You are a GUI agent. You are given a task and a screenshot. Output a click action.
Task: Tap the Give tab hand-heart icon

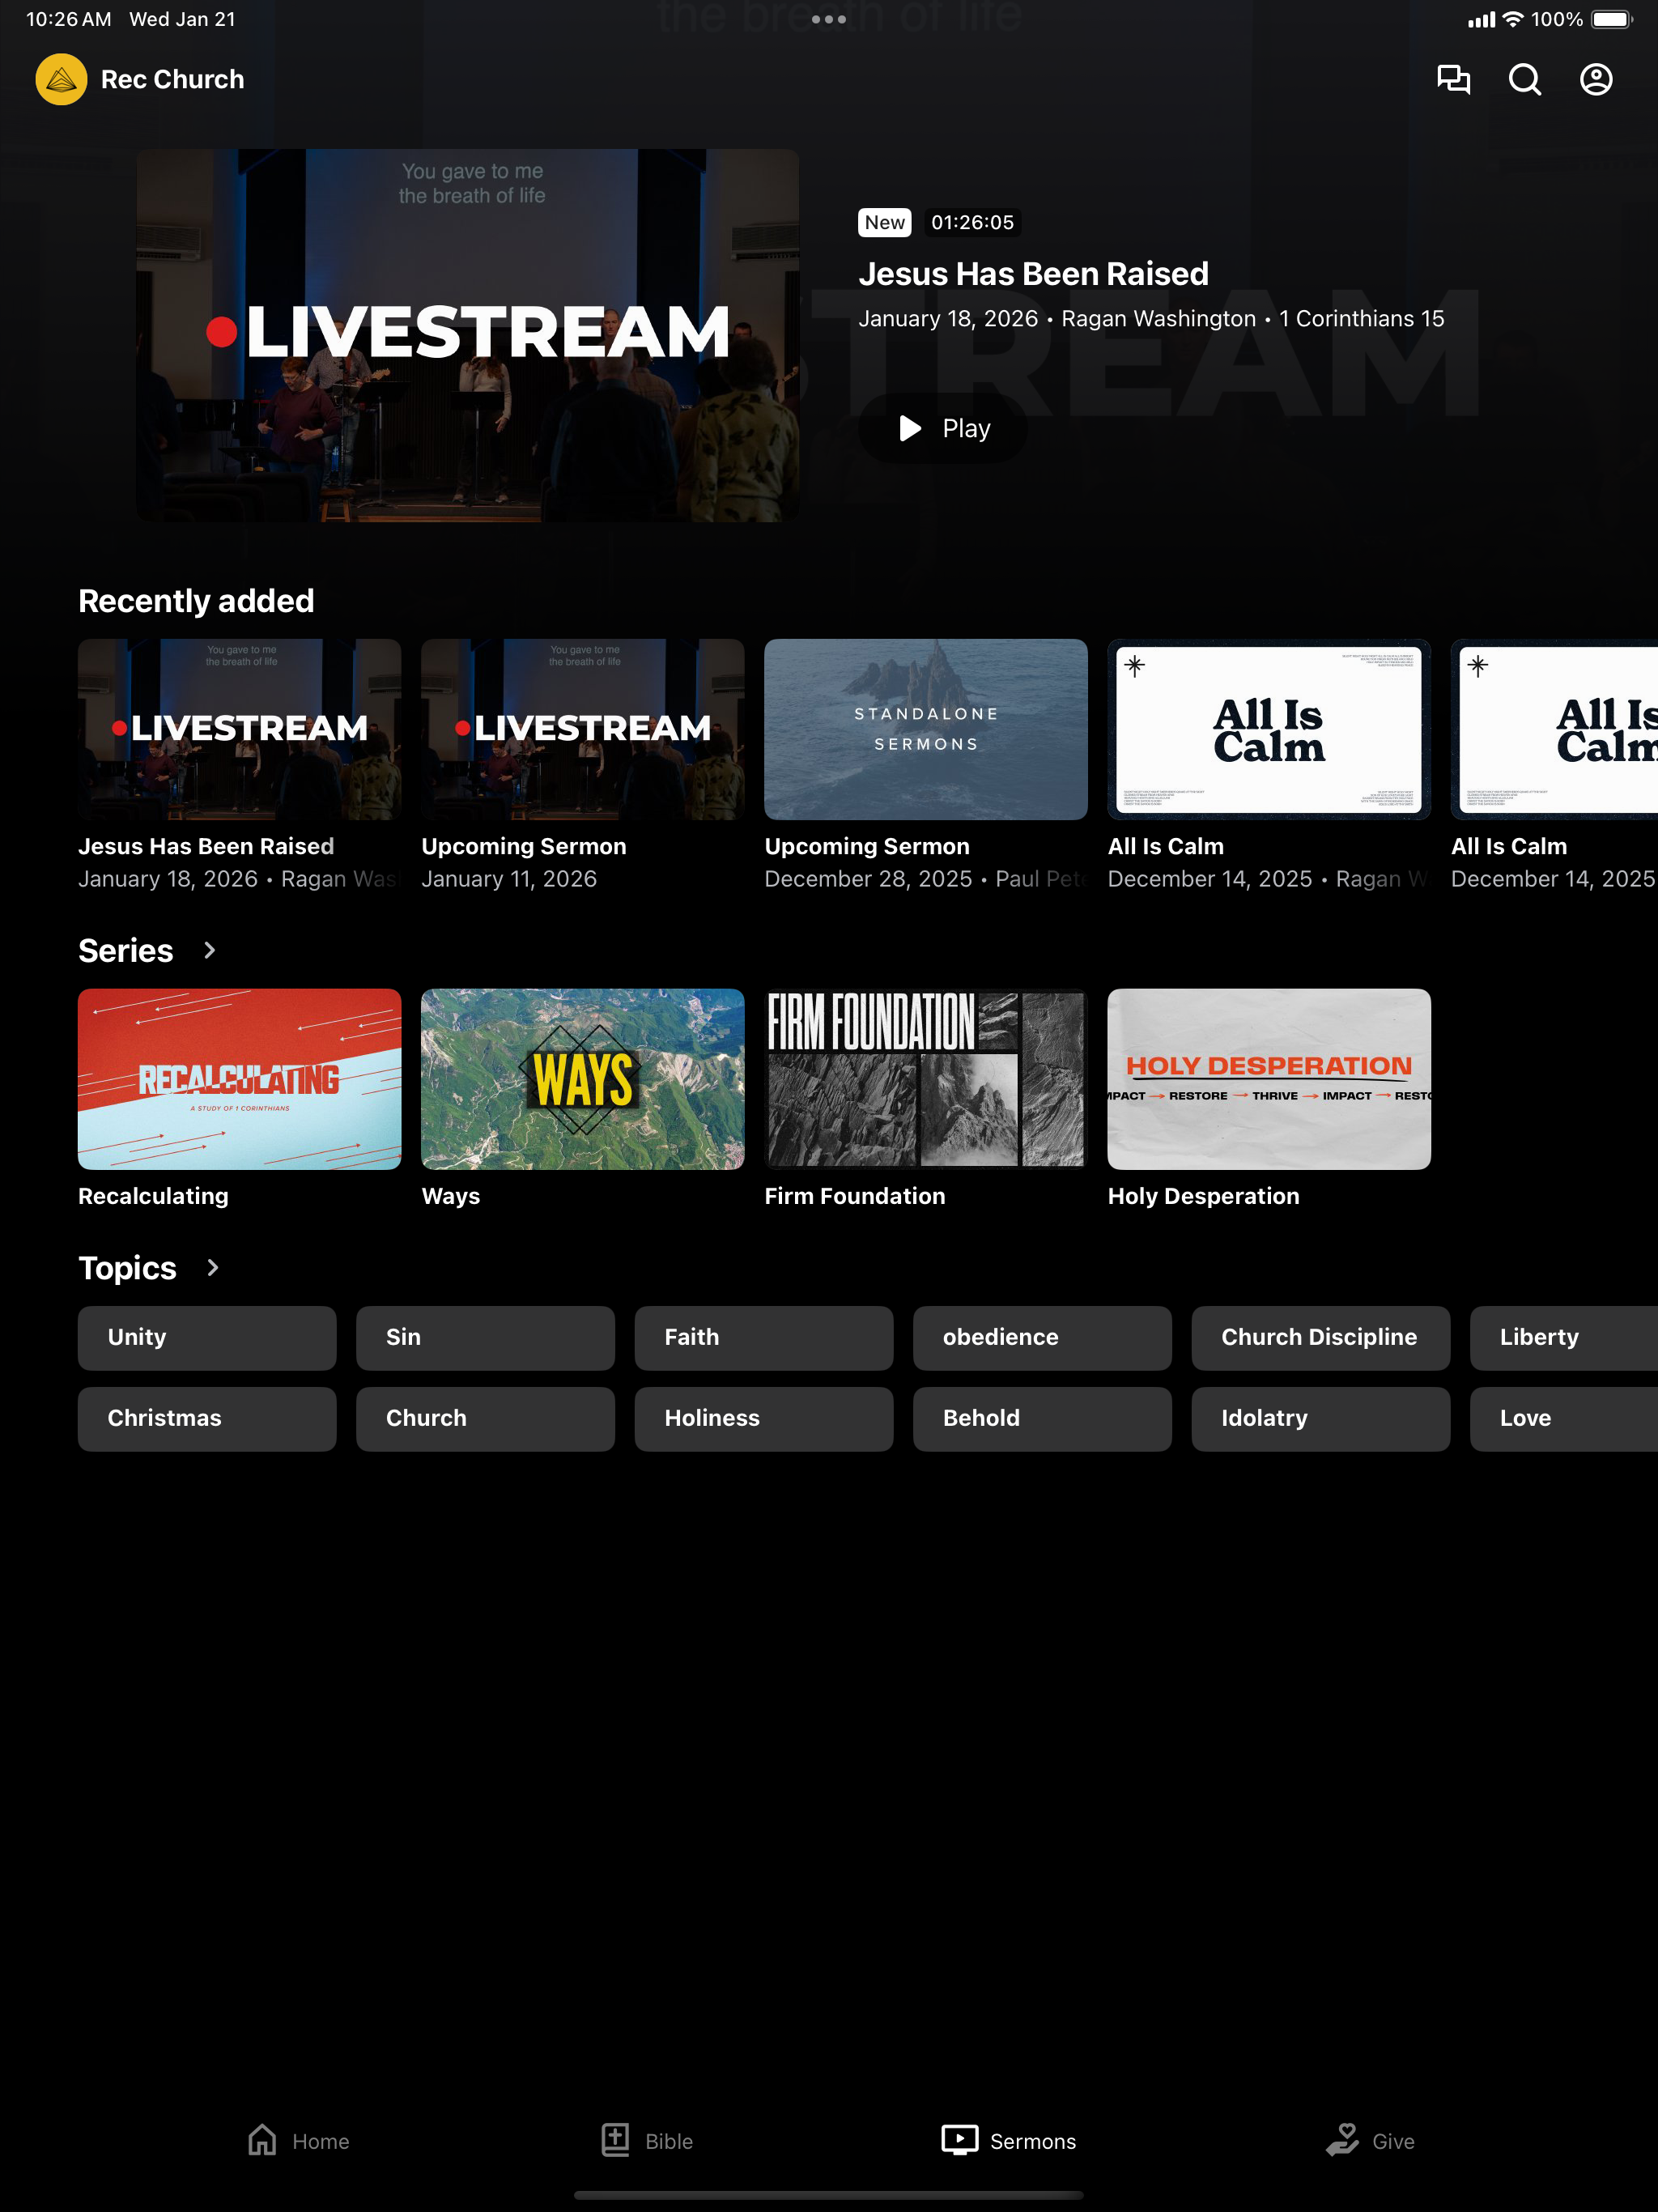click(1342, 2140)
